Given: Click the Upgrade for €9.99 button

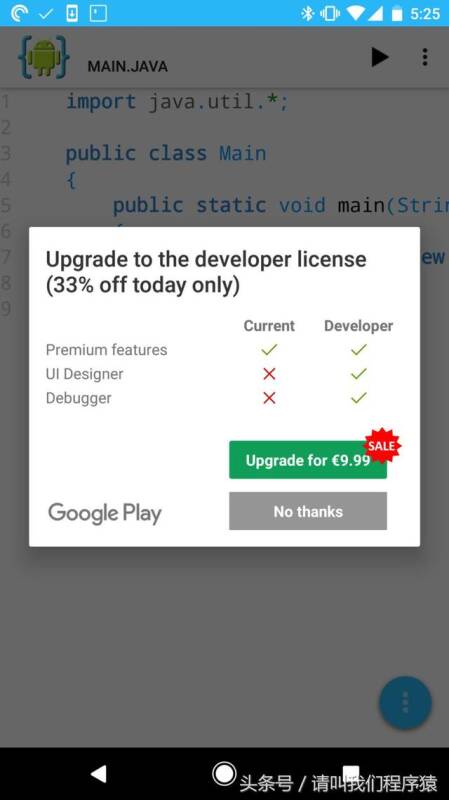Looking at the screenshot, I should (308, 460).
